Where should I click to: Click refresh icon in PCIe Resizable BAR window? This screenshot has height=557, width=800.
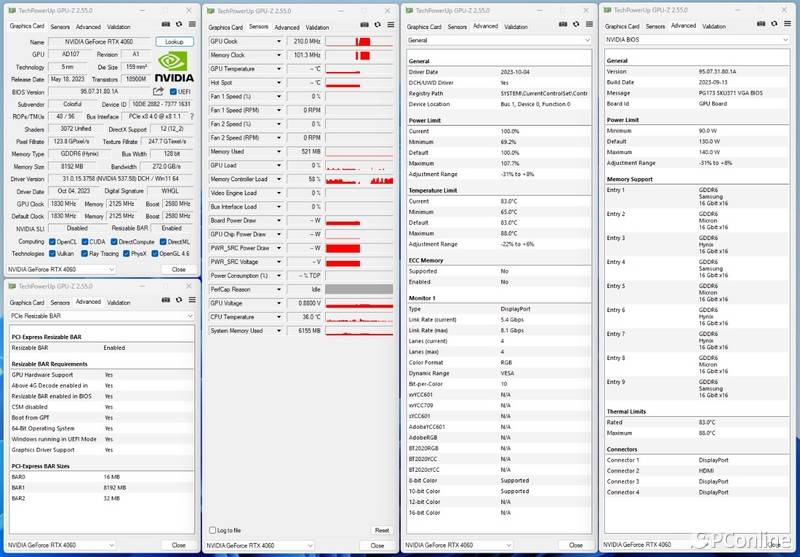179,300
